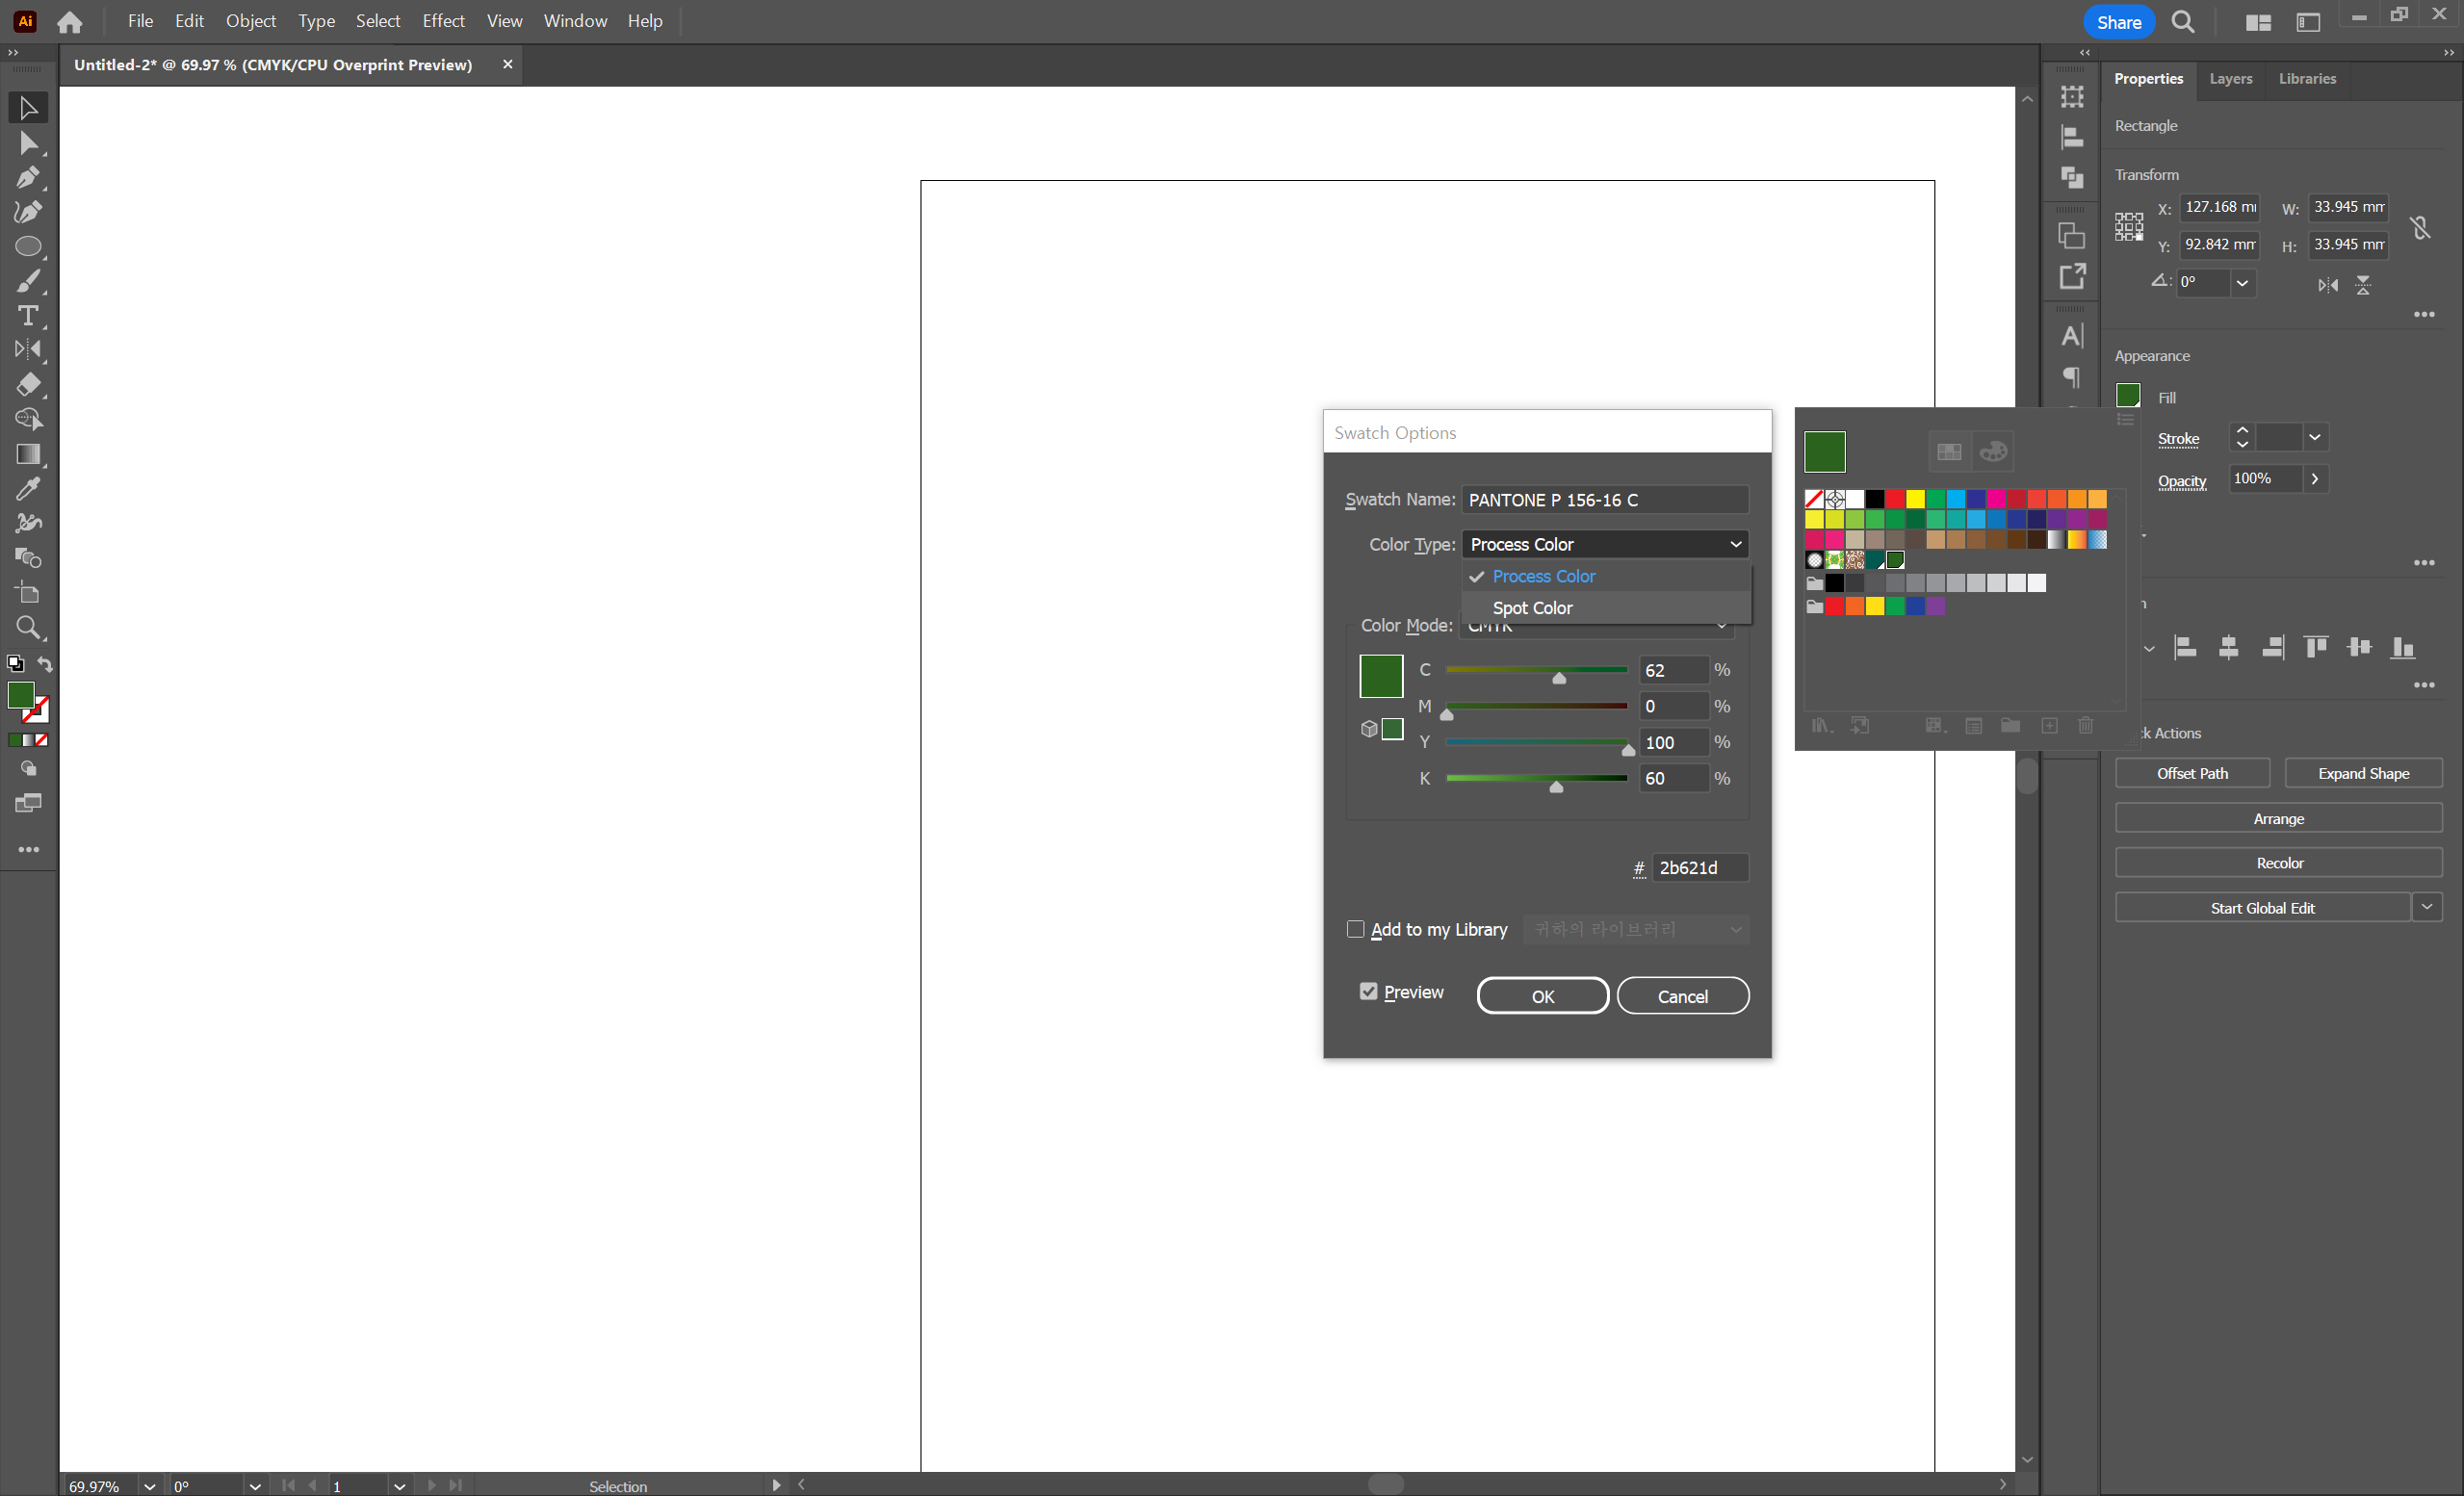Open swatch library menu in Swatches panel
The width and height of the screenshot is (2464, 1496).
(1822, 725)
